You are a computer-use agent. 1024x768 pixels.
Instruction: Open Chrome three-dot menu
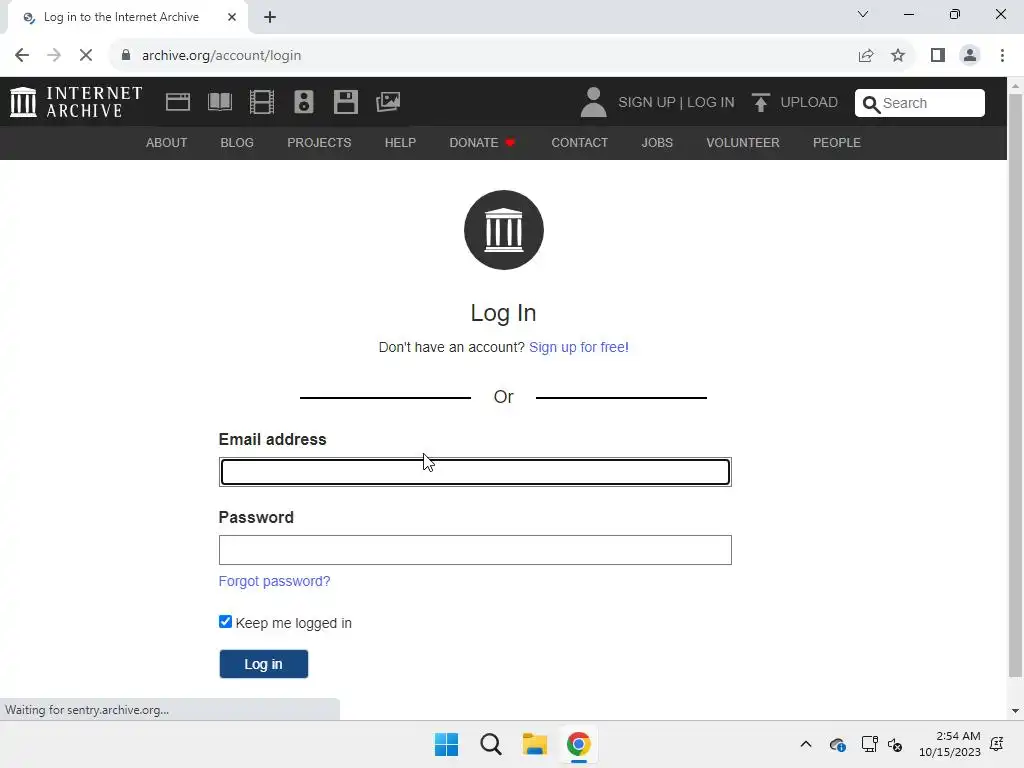[x=1002, y=56]
